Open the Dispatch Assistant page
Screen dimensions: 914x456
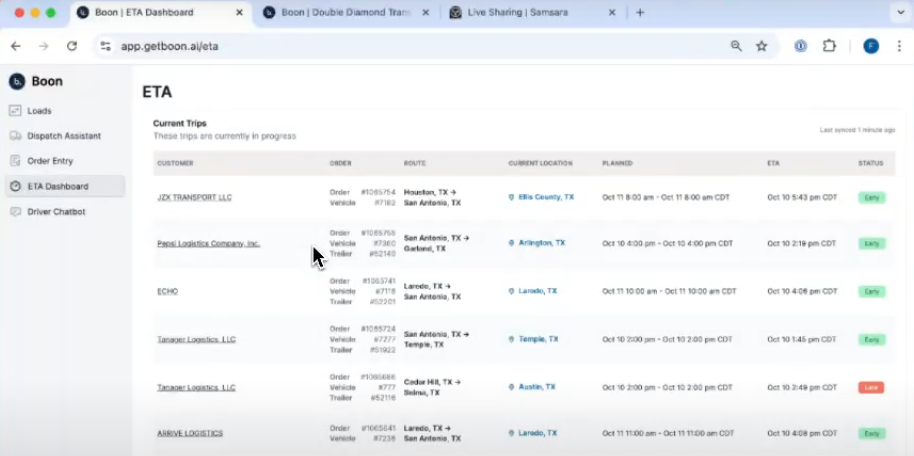point(65,136)
